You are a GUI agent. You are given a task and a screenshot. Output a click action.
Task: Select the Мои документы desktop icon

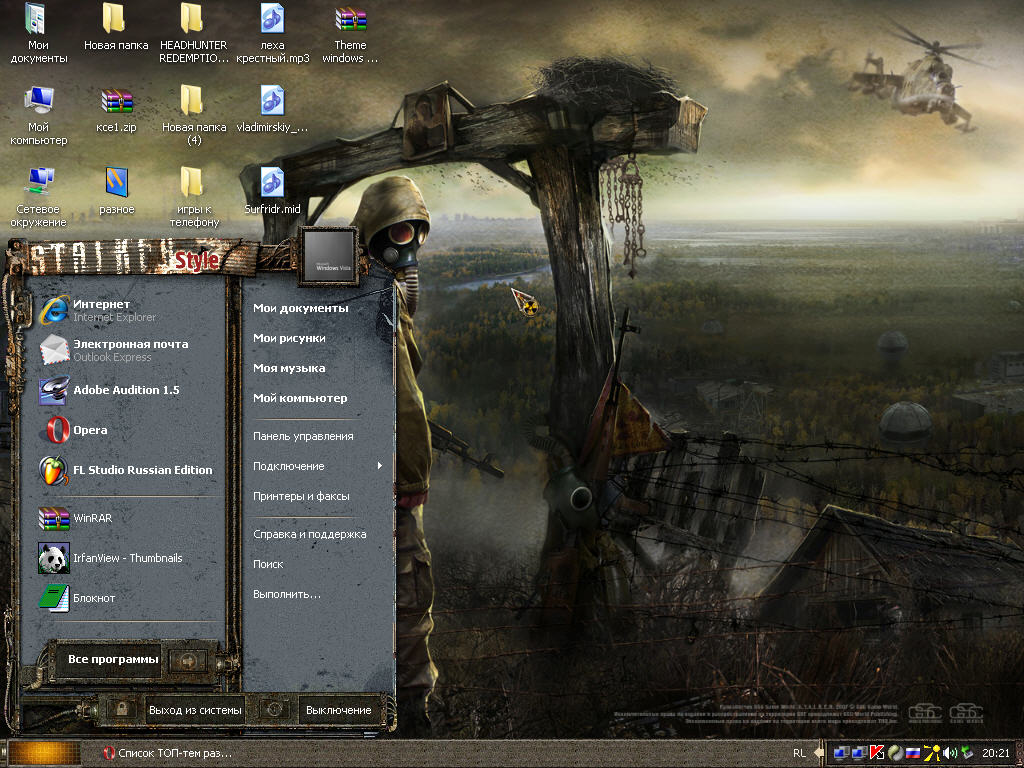(39, 34)
